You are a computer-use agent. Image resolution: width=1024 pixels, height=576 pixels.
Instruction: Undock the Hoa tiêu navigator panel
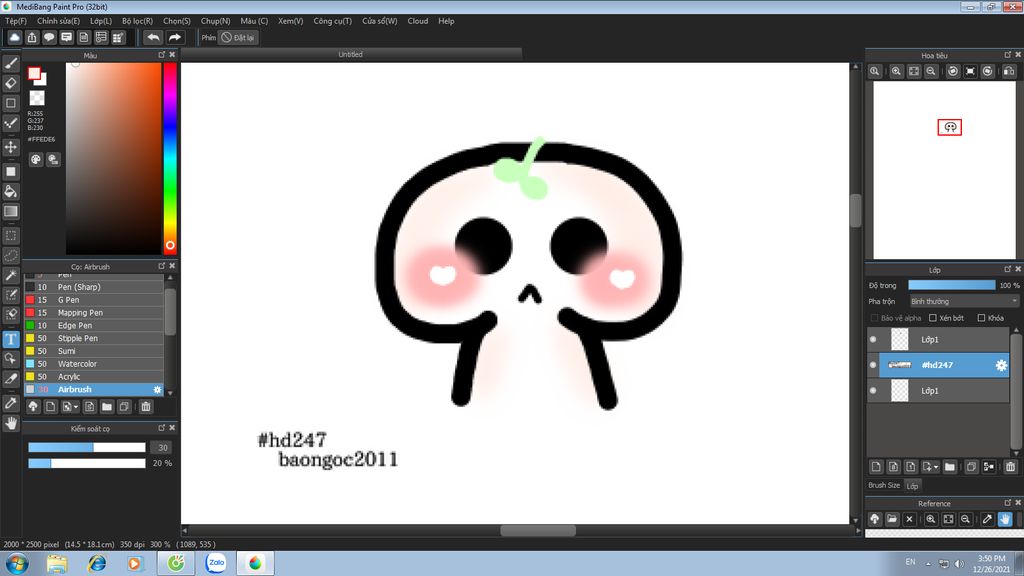tap(1007, 55)
